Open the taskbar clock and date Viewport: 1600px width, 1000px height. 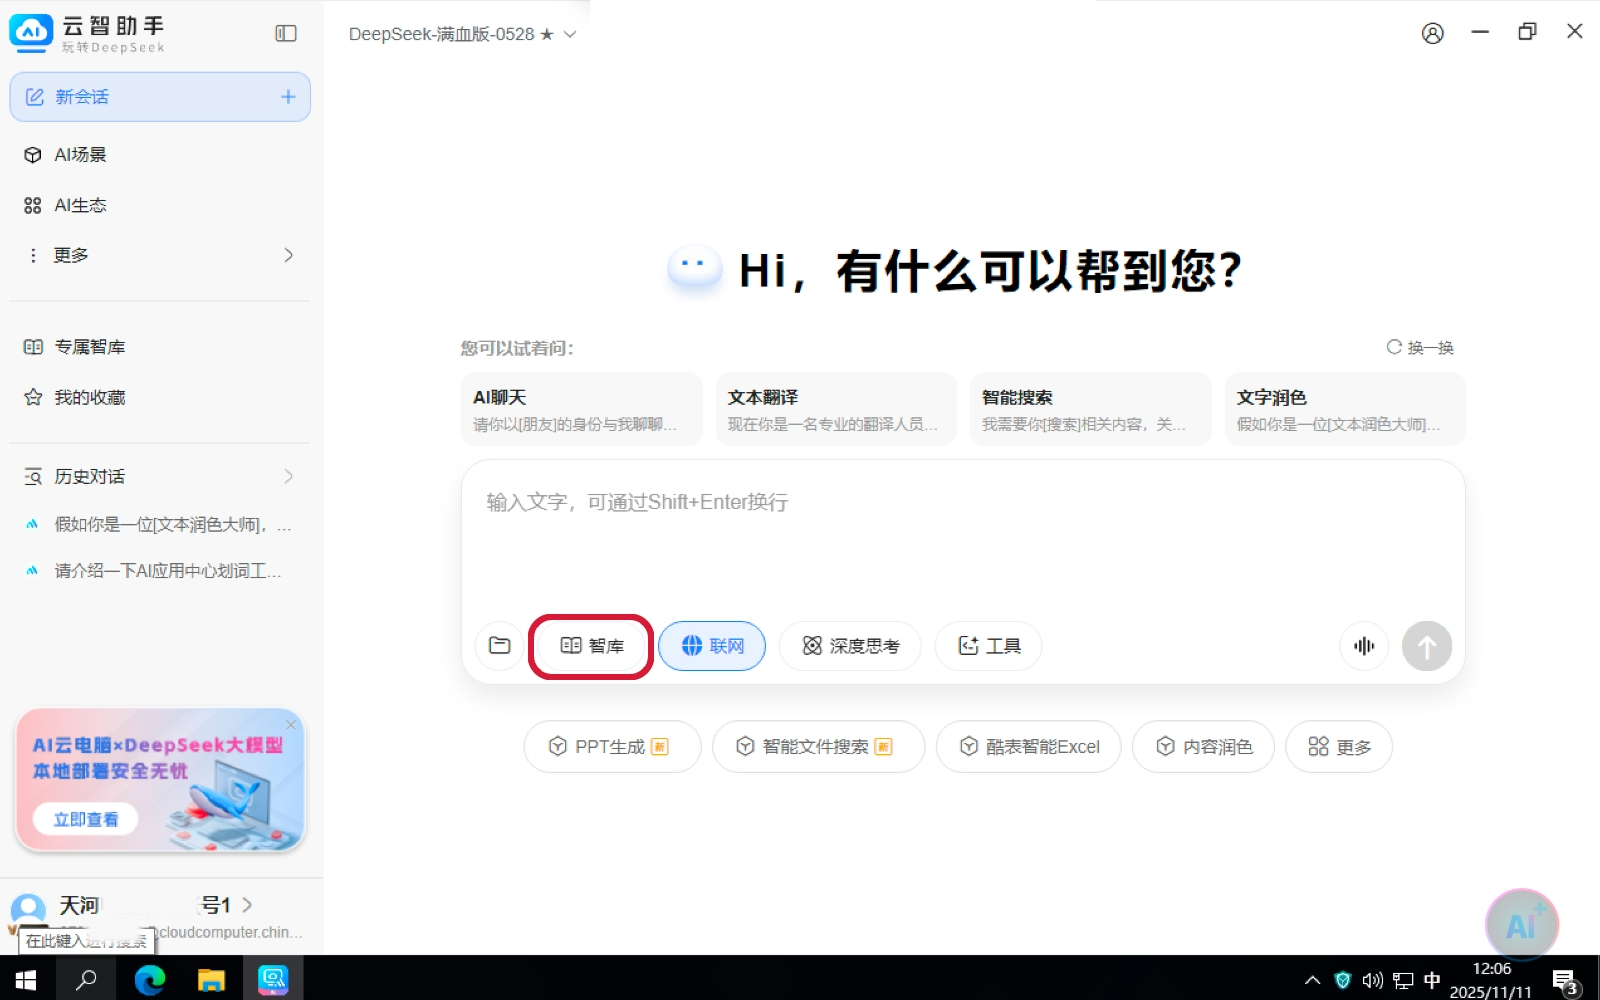point(1491,980)
